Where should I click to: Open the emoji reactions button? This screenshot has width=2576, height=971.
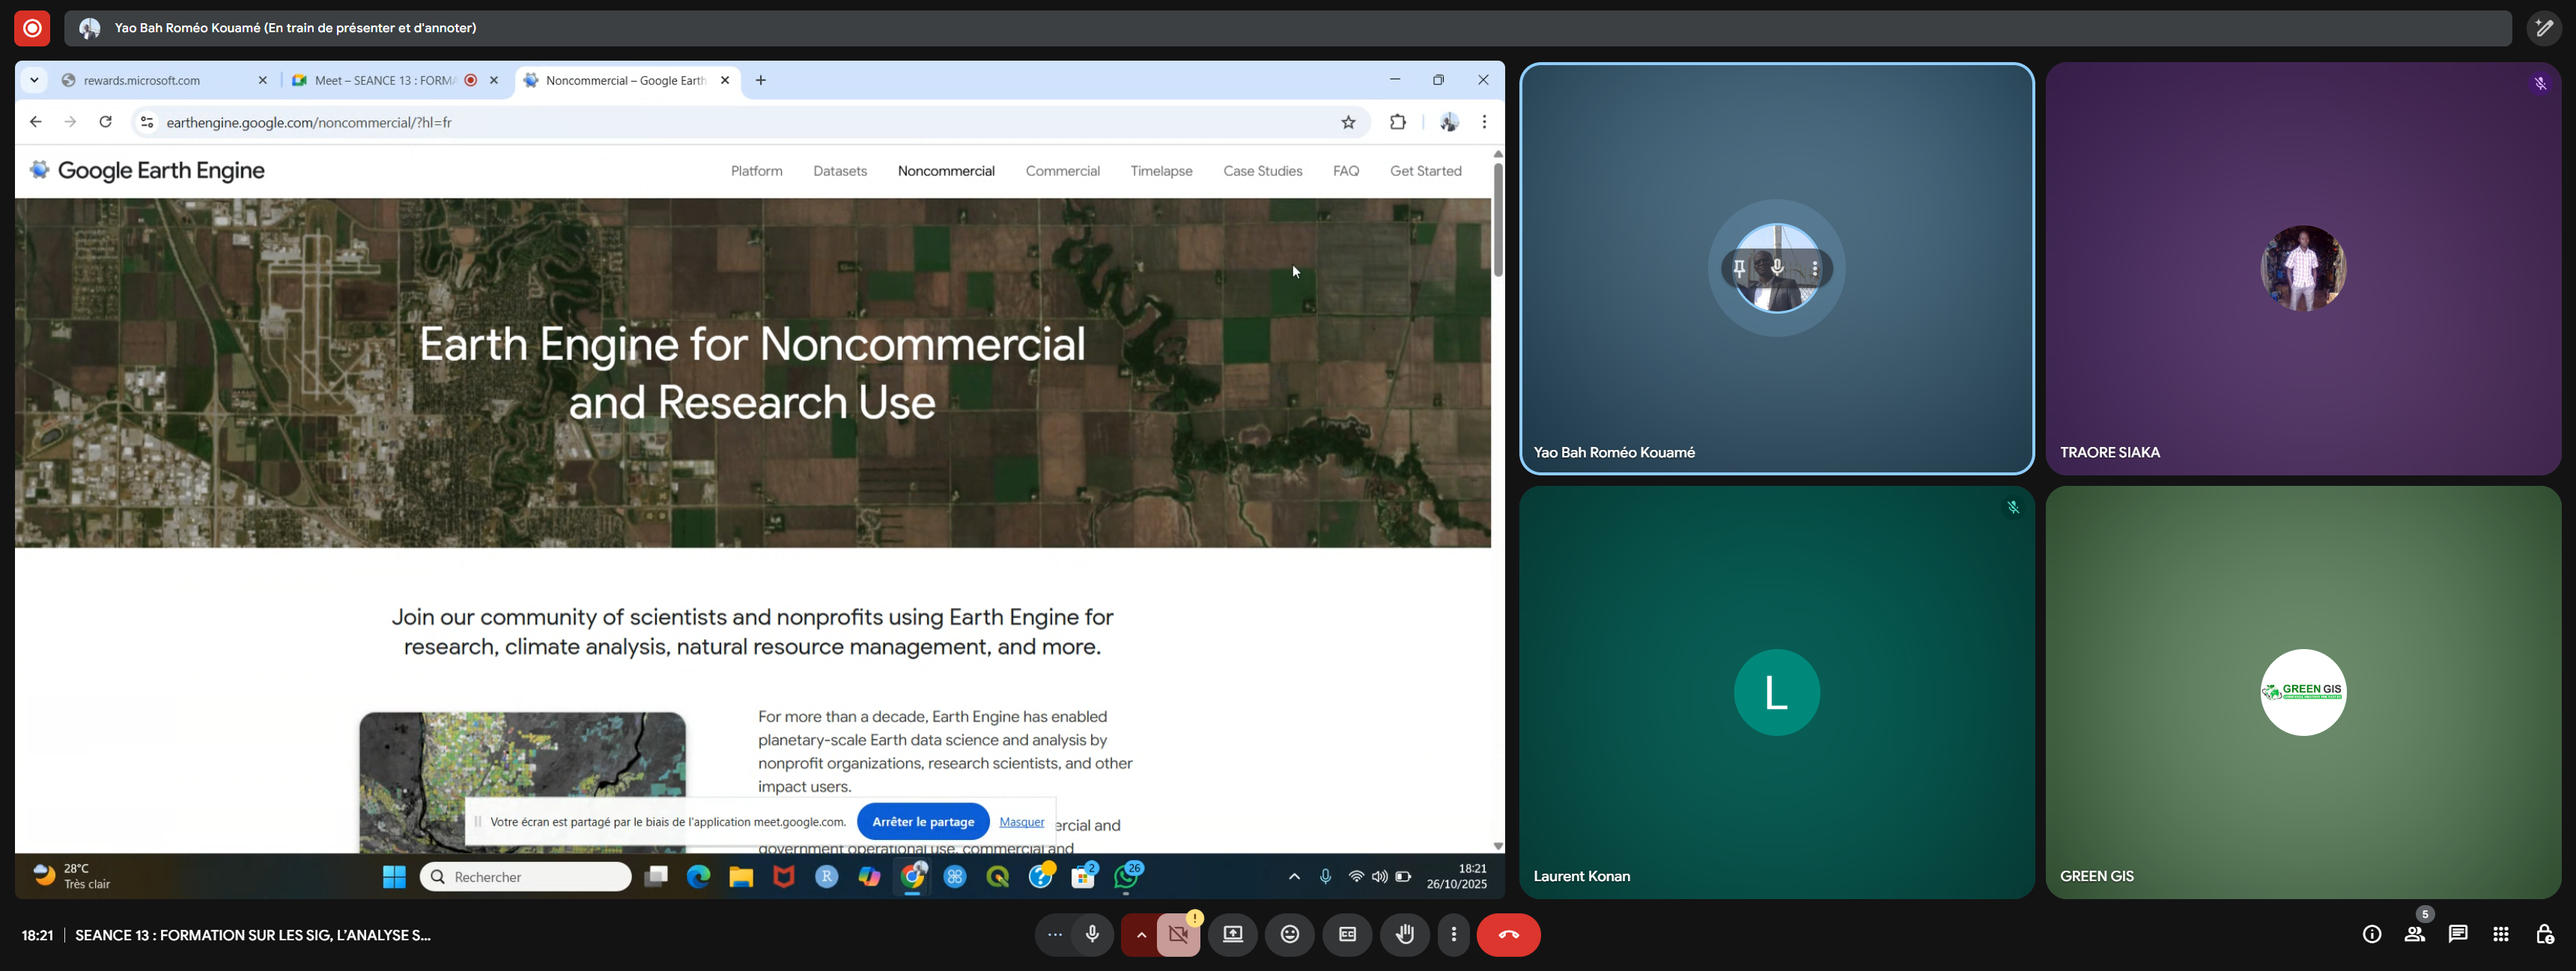click(x=1290, y=934)
